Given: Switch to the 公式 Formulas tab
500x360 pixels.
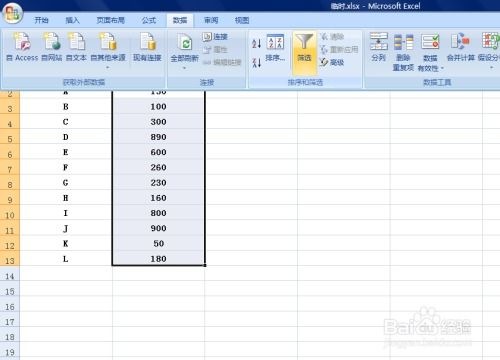Looking at the screenshot, I should 149,20.
